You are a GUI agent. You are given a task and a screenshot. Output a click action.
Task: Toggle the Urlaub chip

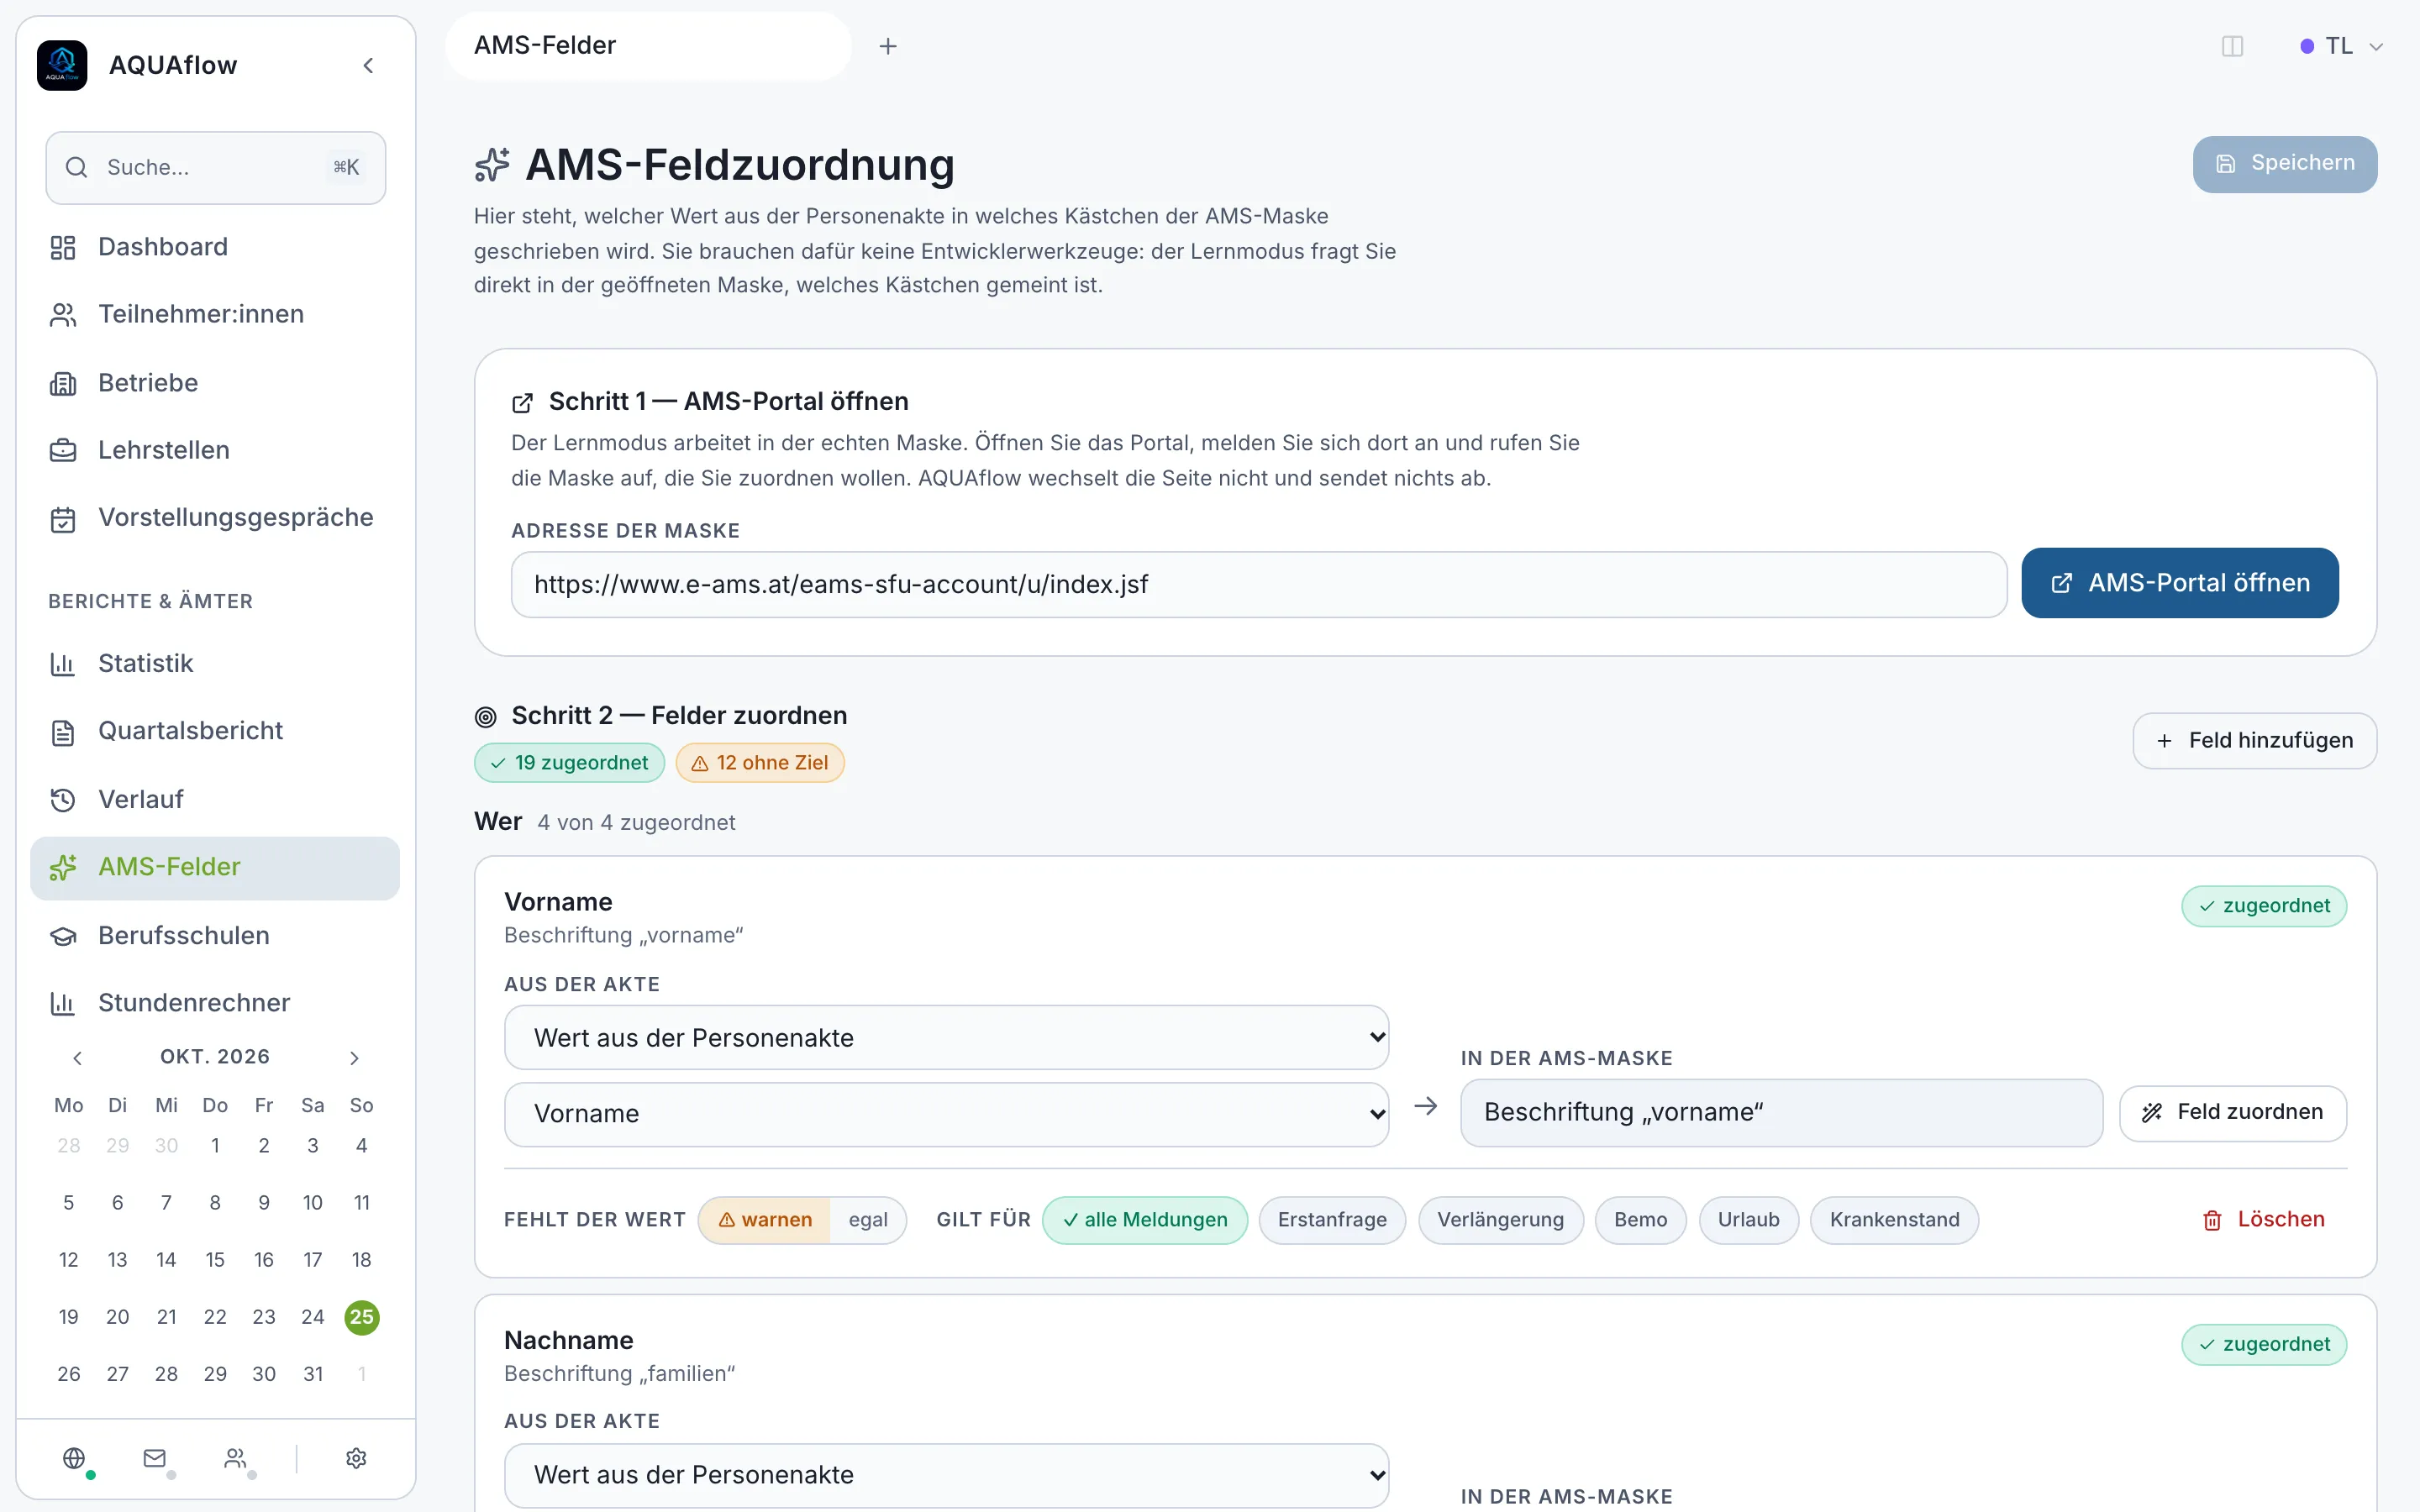click(x=1748, y=1220)
